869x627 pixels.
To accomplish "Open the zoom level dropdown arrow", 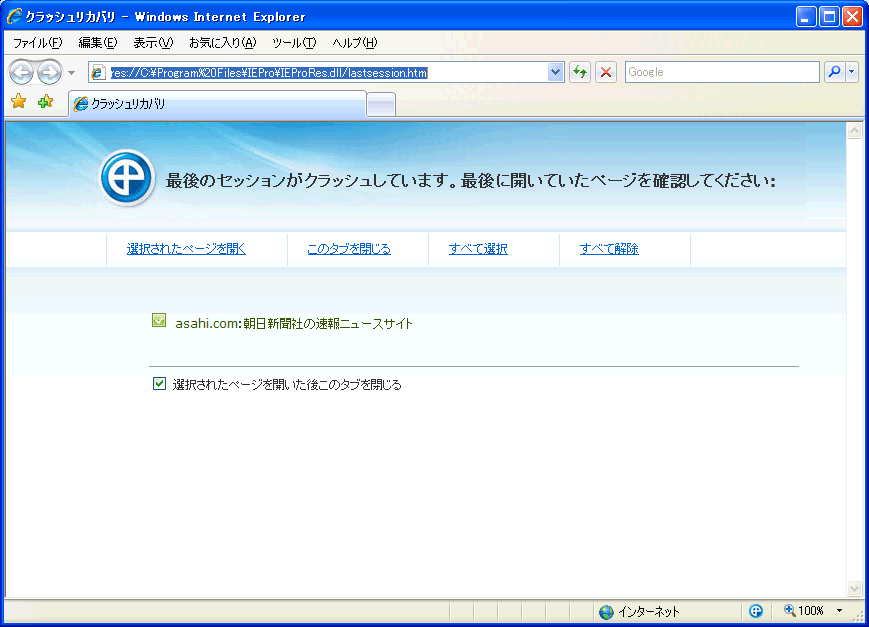I will [x=840, y=611].
